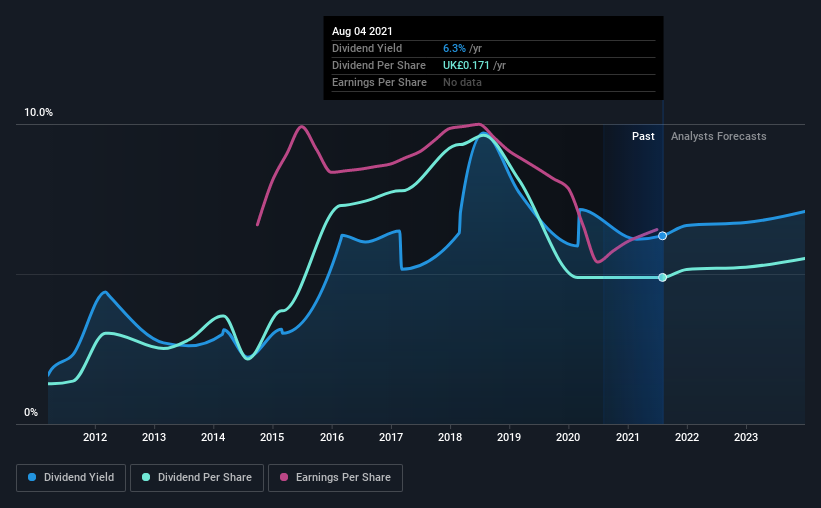Click the 2013 x-axis label
Screen dimensions: 821x508
click(x=154, y=437)
